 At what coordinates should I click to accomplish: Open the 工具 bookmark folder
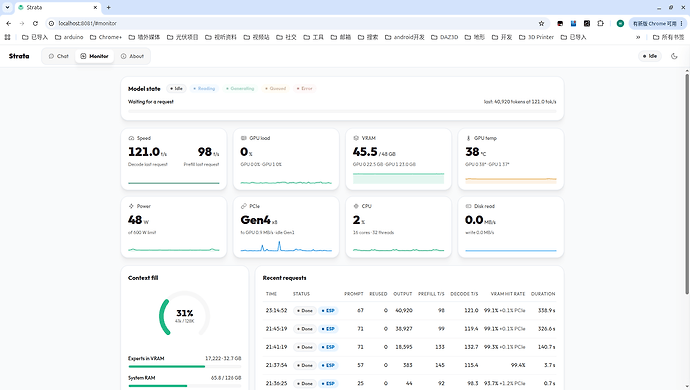click(313, 37)
